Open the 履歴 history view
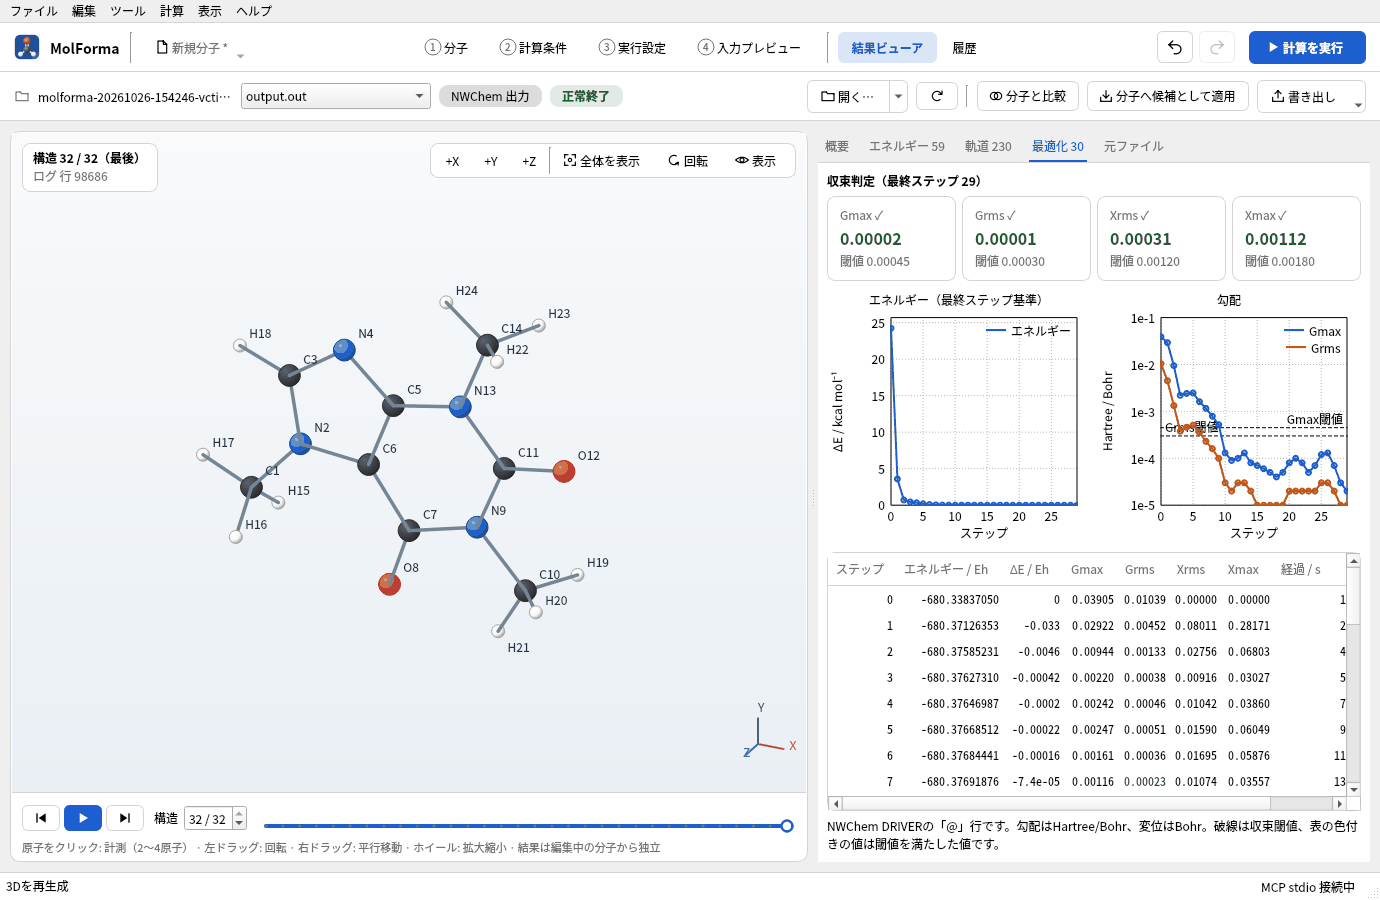Viewport: 1380px width, 900px height. tap(964, 48)
